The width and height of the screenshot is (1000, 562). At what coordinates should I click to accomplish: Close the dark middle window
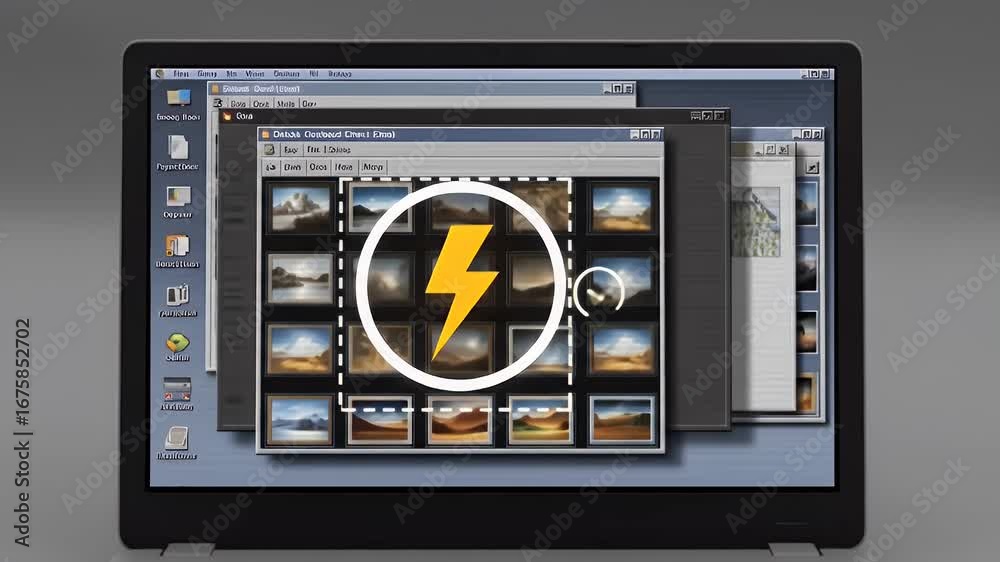pyautogui.click(x=719, y=115)
